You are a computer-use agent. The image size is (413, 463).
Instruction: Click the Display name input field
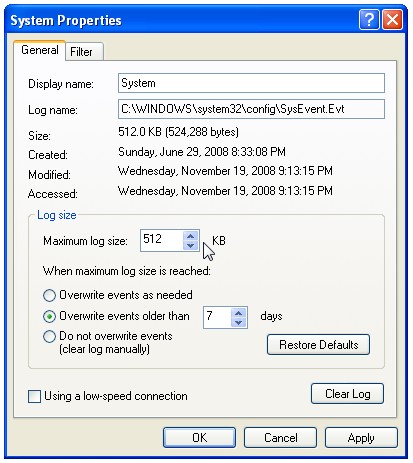pyautogui.click(x=251, y=83)
